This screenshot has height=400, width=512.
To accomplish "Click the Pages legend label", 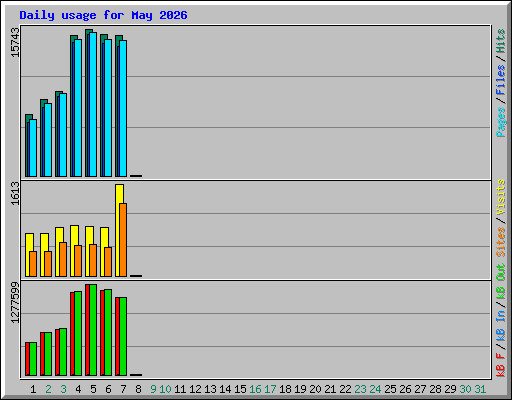I will pos(501,122).
